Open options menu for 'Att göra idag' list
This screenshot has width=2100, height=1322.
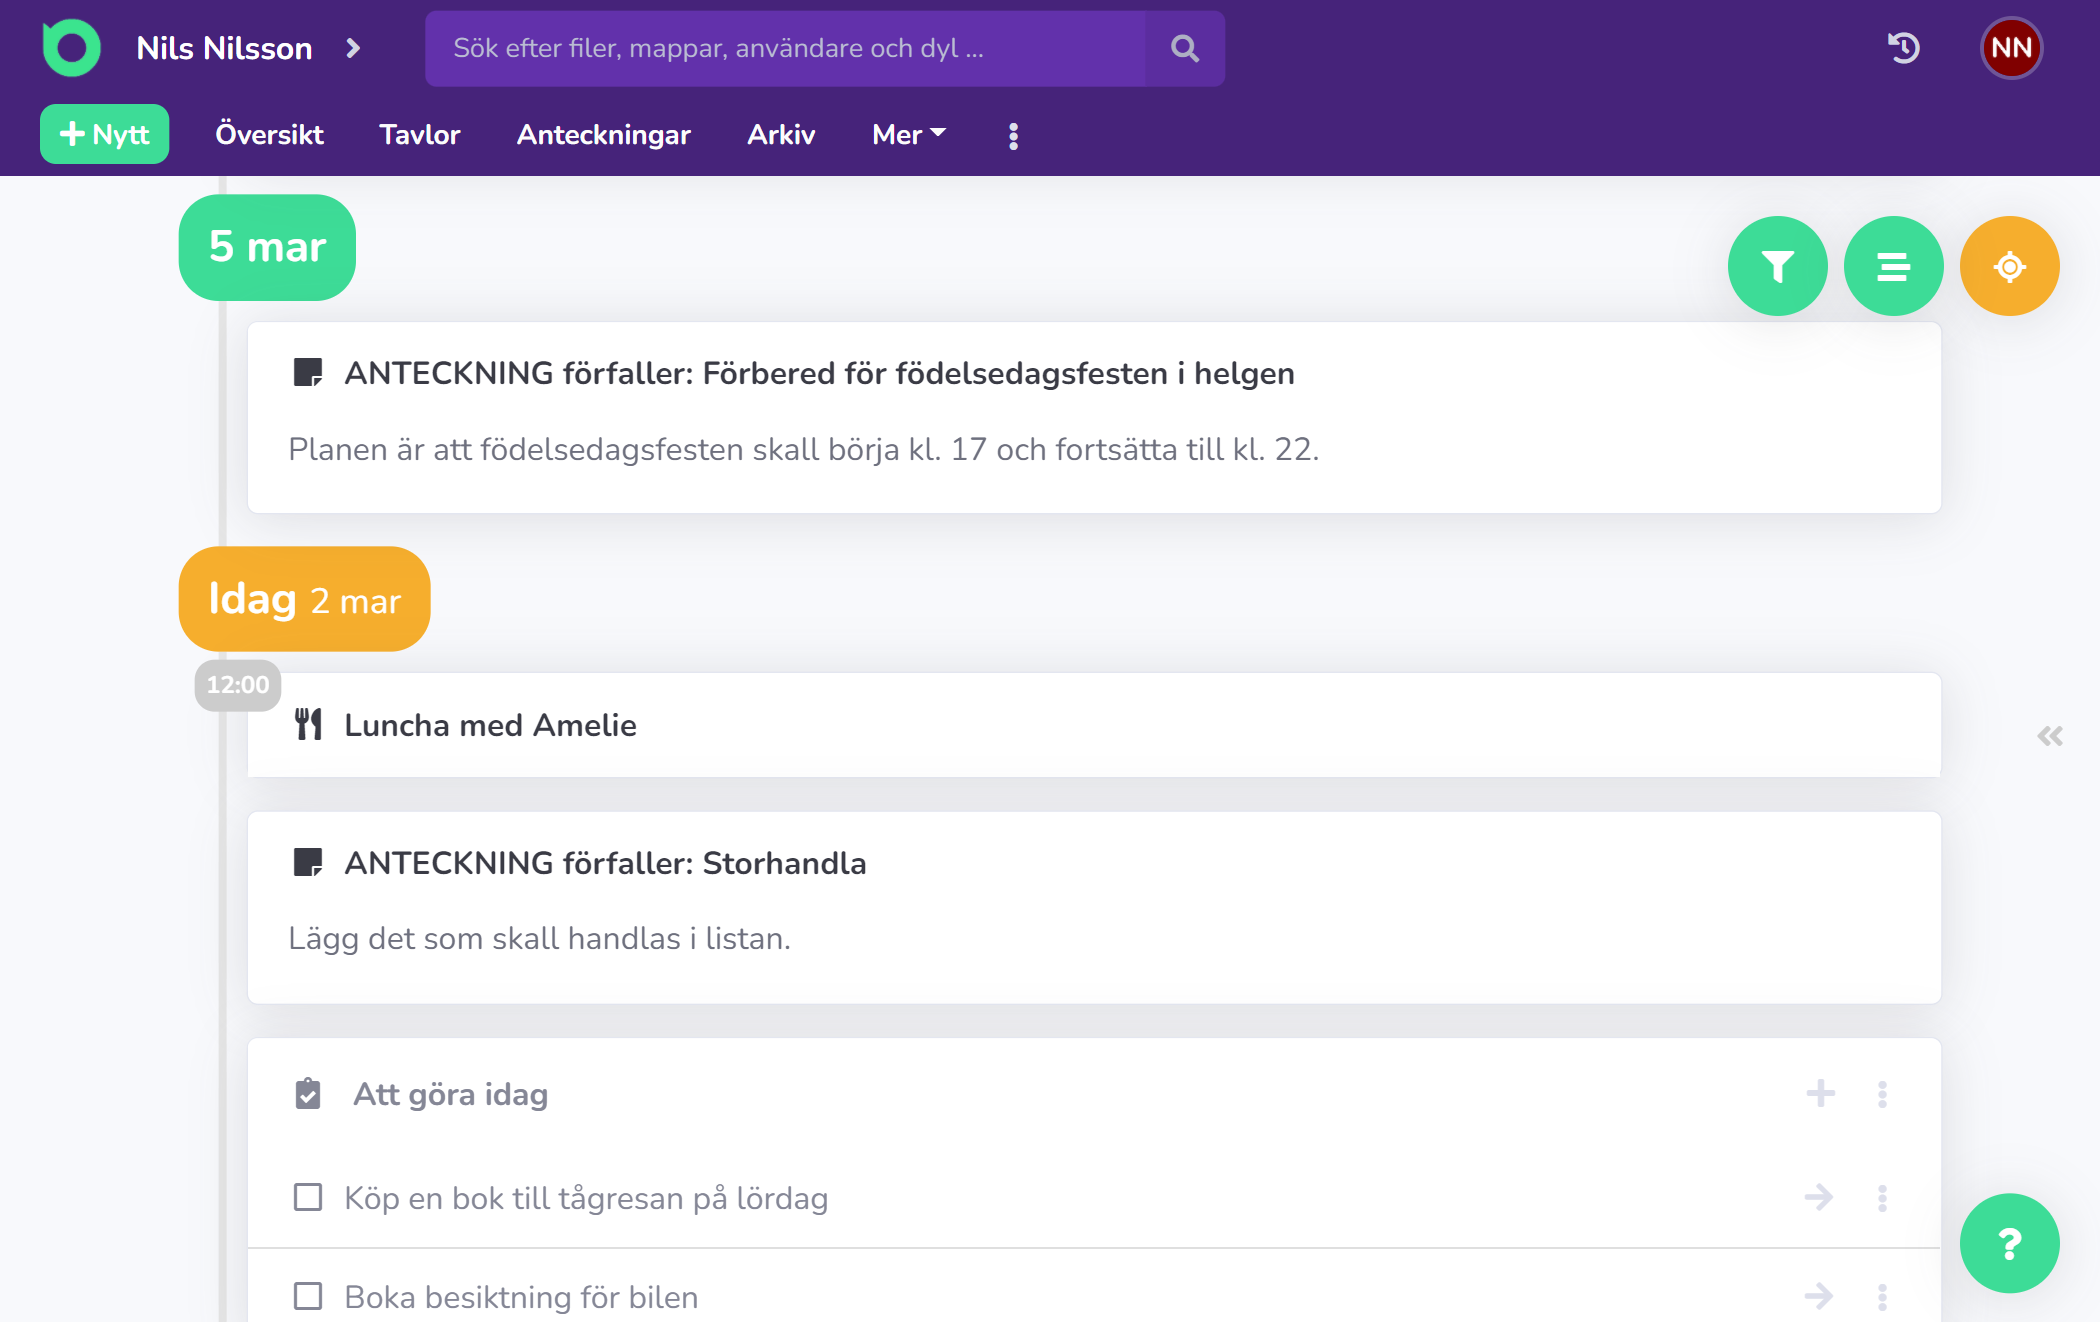[1882, 1093]
